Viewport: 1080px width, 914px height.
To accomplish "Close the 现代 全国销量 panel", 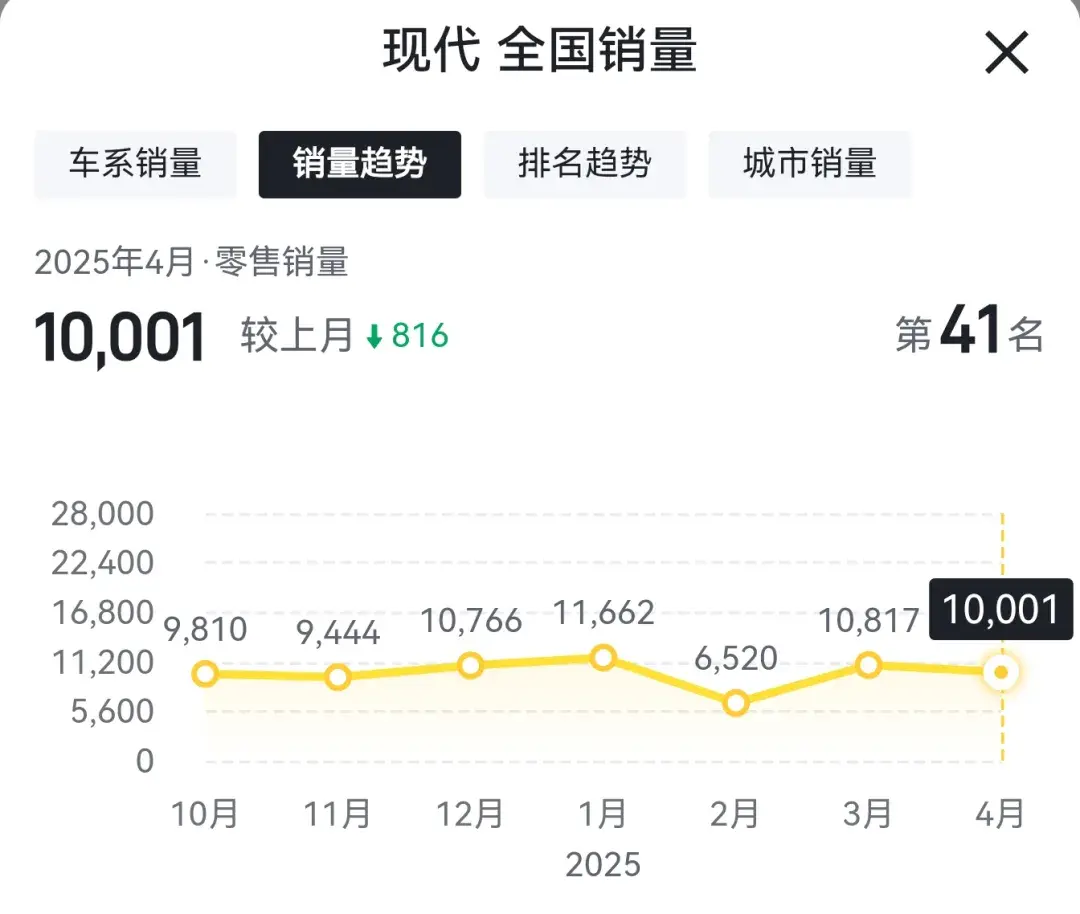I will click(x=1006, y=52).
